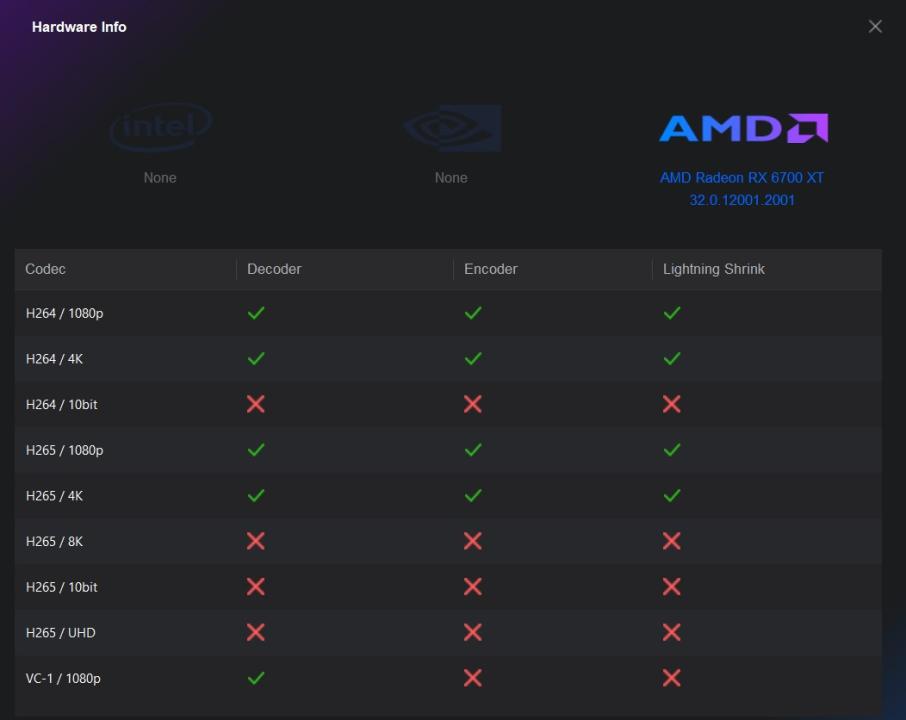Click the None label under Intel
This screenshot has width=906, height=720.
point(160,178)
